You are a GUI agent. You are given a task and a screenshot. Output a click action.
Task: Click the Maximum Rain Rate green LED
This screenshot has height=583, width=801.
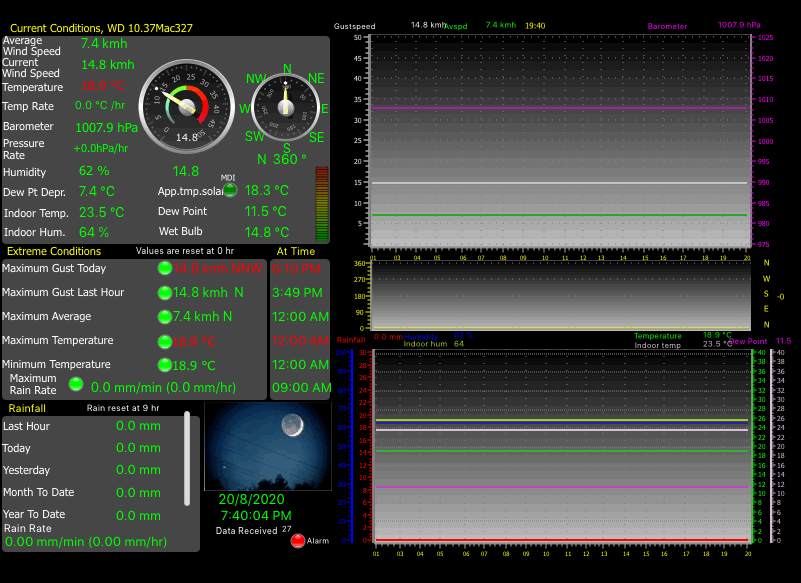tap(76, 384)
